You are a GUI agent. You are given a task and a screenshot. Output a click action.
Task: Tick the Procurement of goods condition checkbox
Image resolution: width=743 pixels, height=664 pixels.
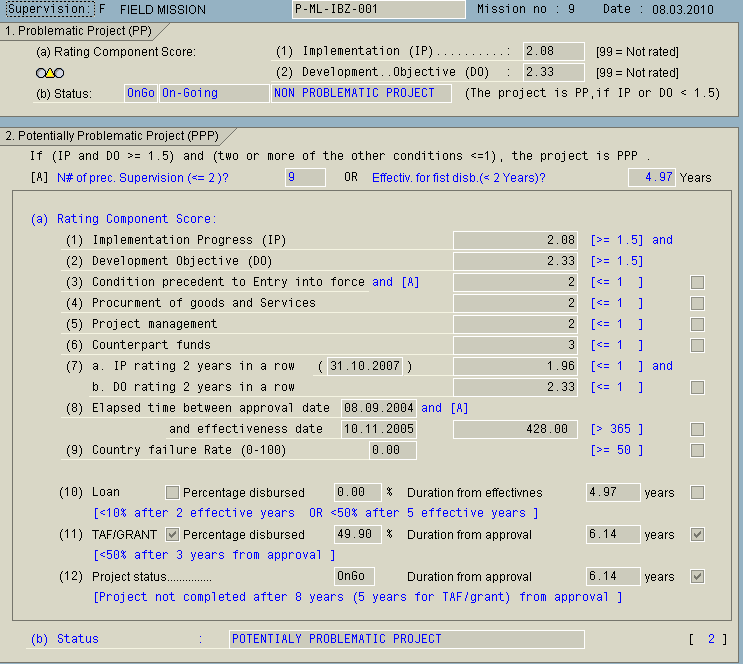click(x=697, y=303)
